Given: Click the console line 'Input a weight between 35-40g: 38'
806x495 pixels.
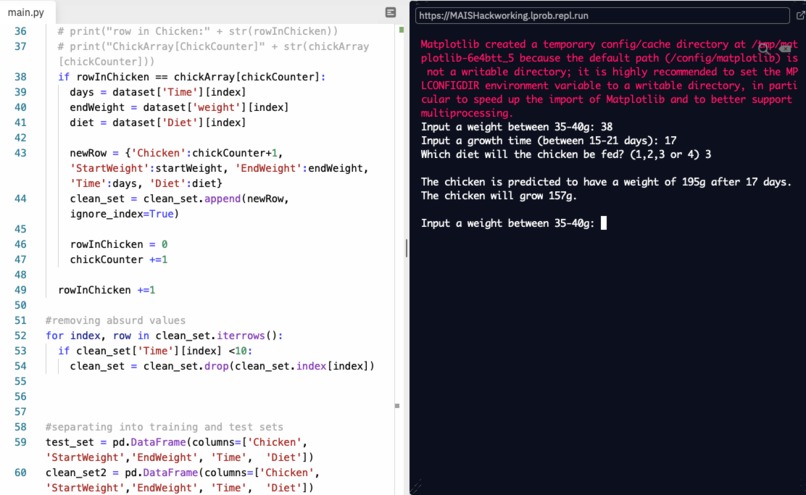Looking at the screenshot, I should [x=517, y=126].
